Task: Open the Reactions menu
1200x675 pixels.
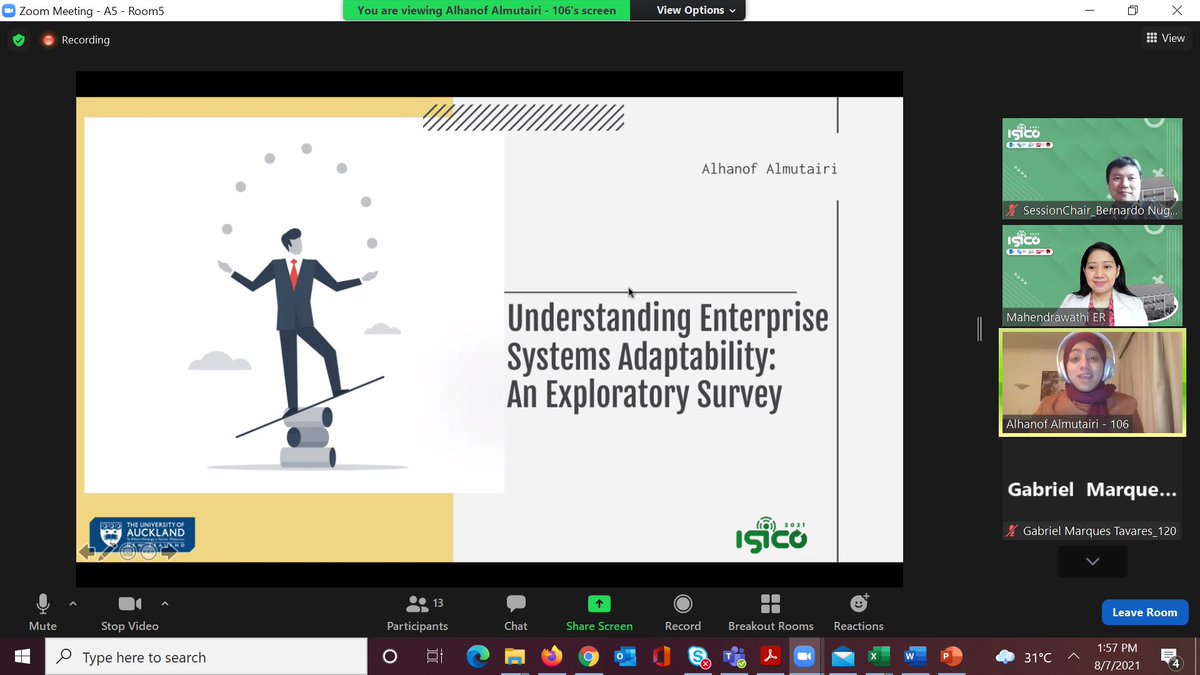Action: coord(858,612)
